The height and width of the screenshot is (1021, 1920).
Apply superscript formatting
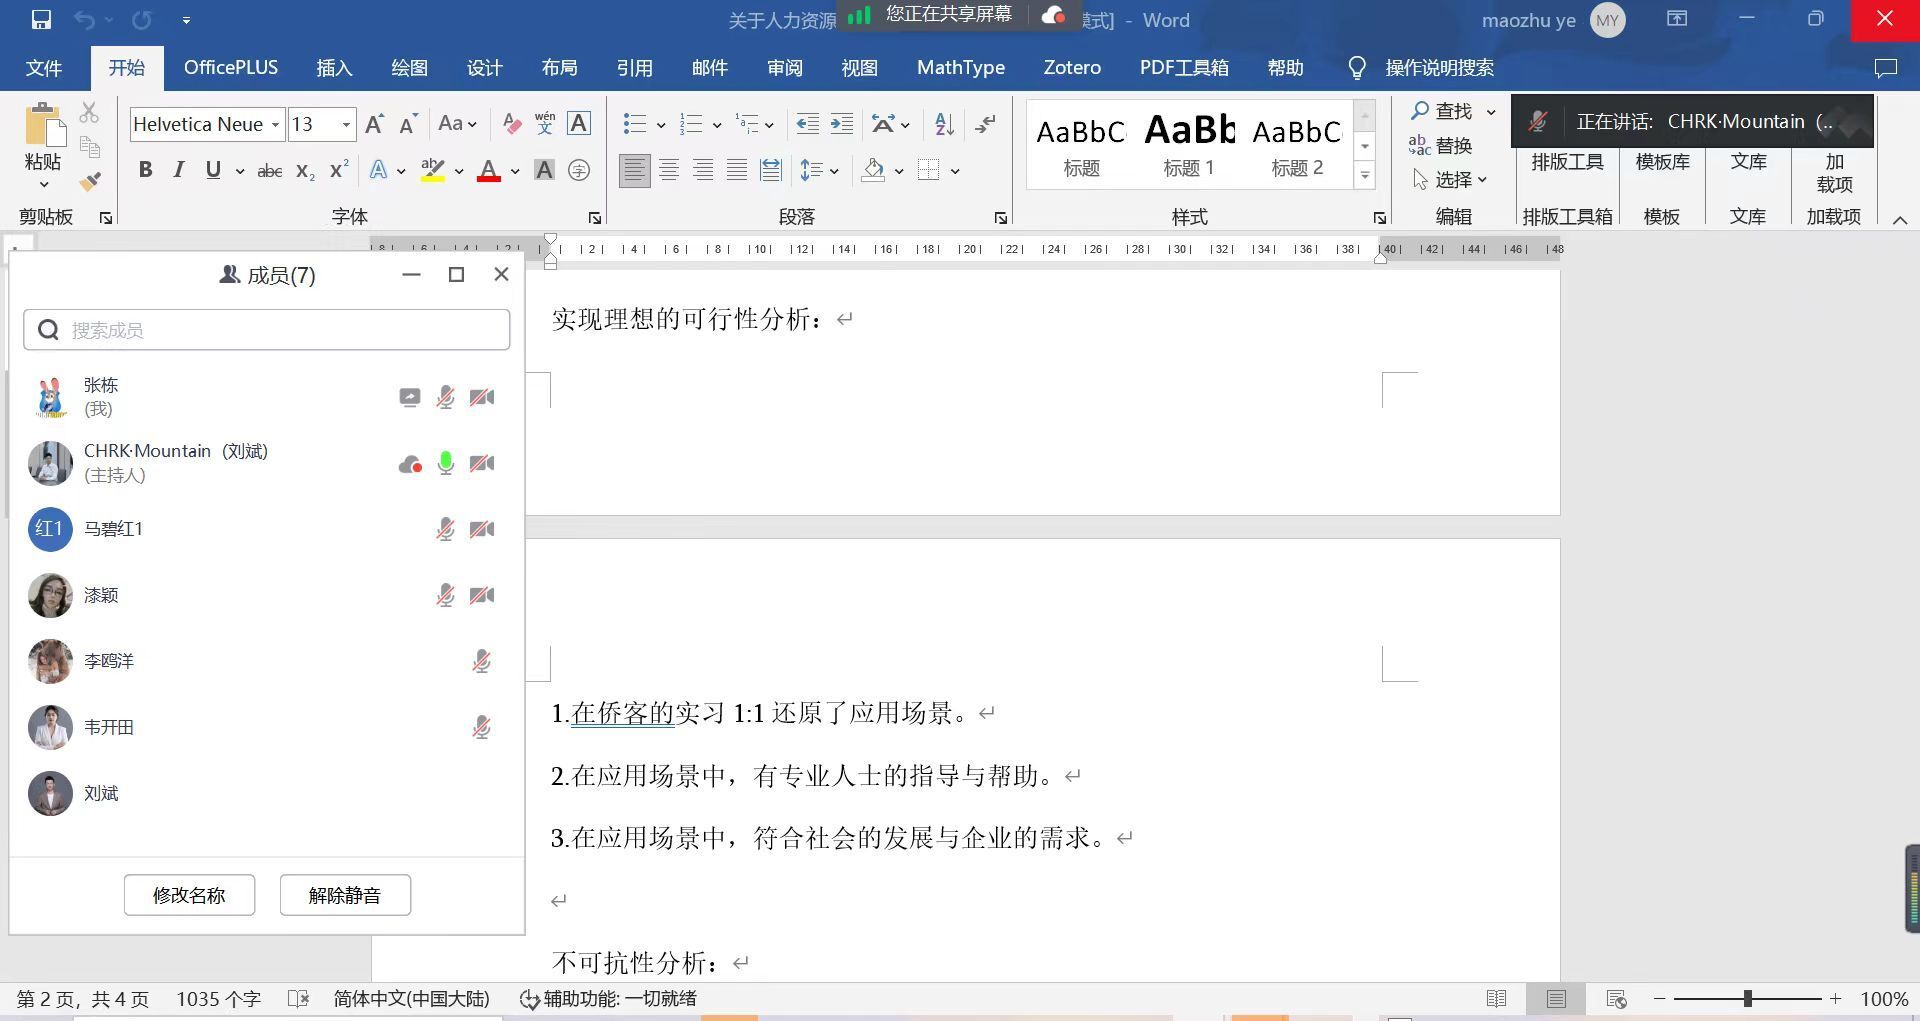[339, 170]
